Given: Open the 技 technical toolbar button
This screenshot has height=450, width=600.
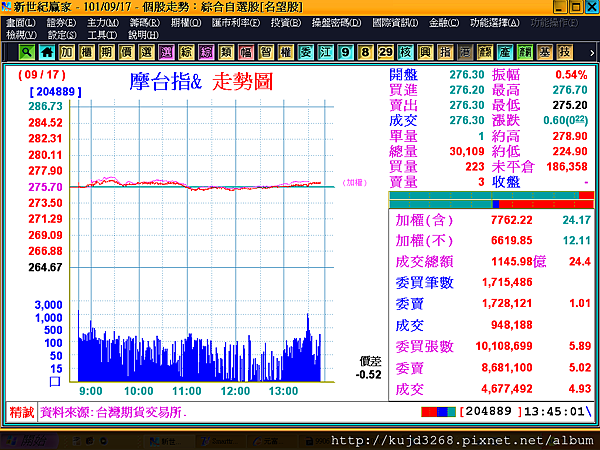Looking at the screenshot, I should [x=564, y=52].
